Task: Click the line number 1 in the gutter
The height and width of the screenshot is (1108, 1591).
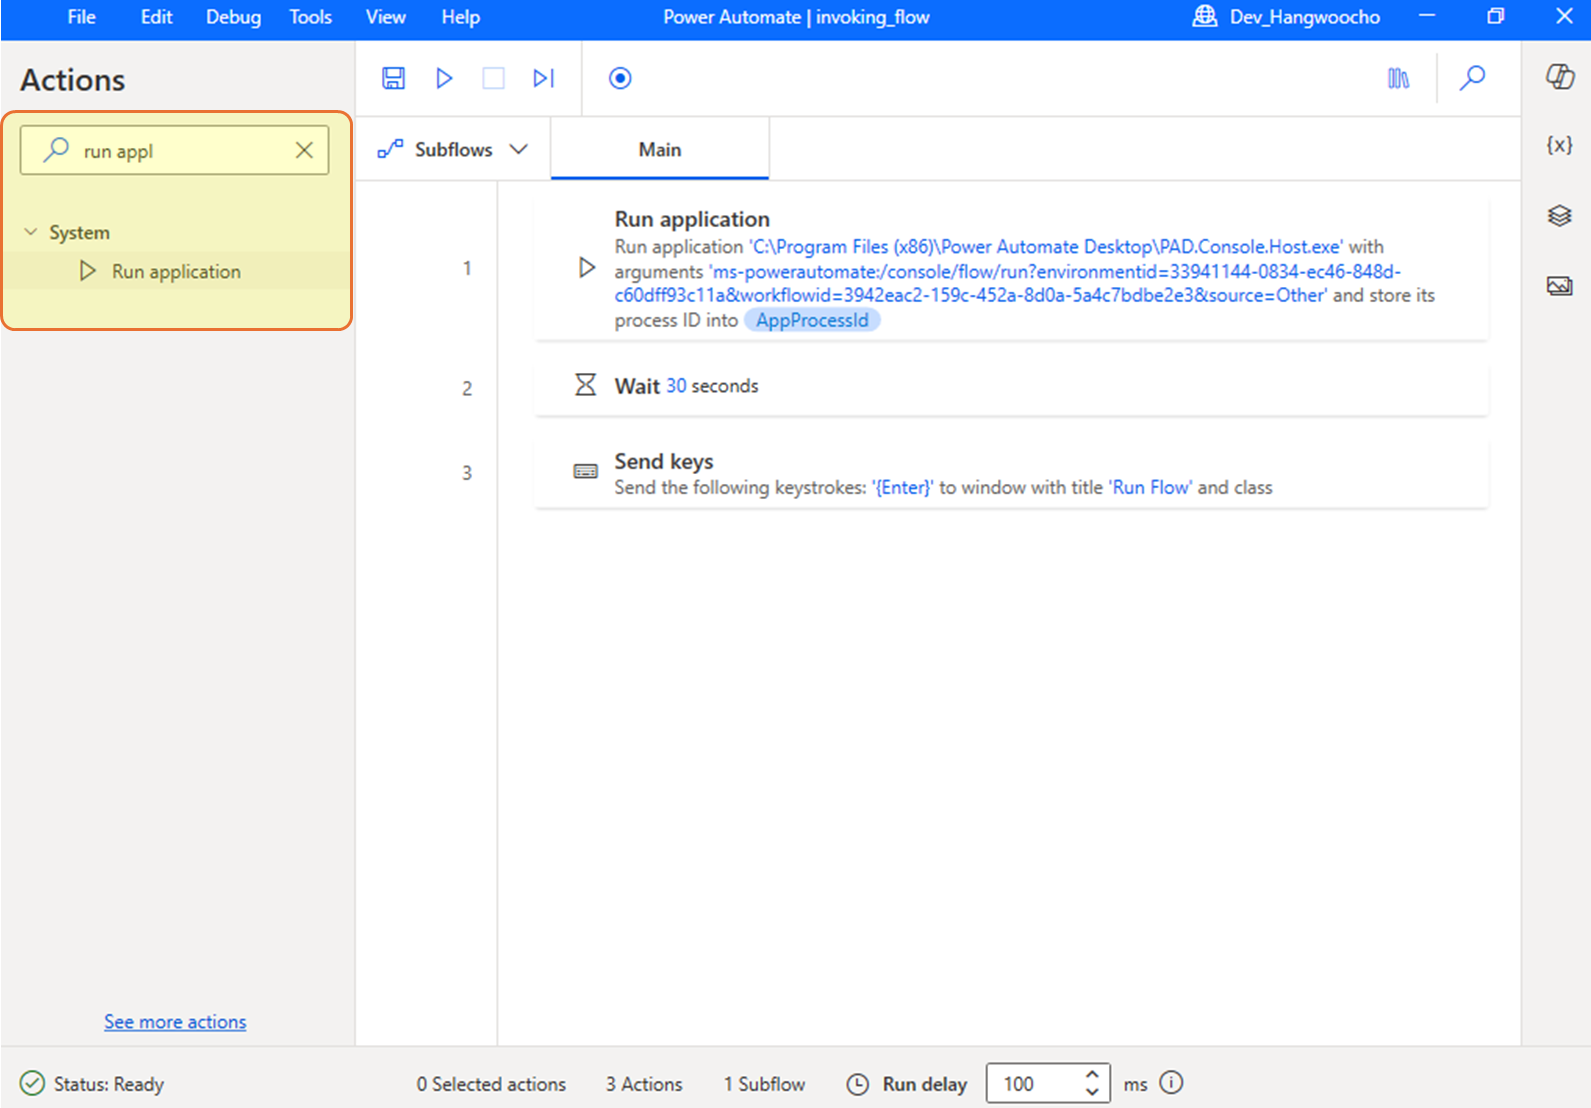Action: [x=467, y=268]
